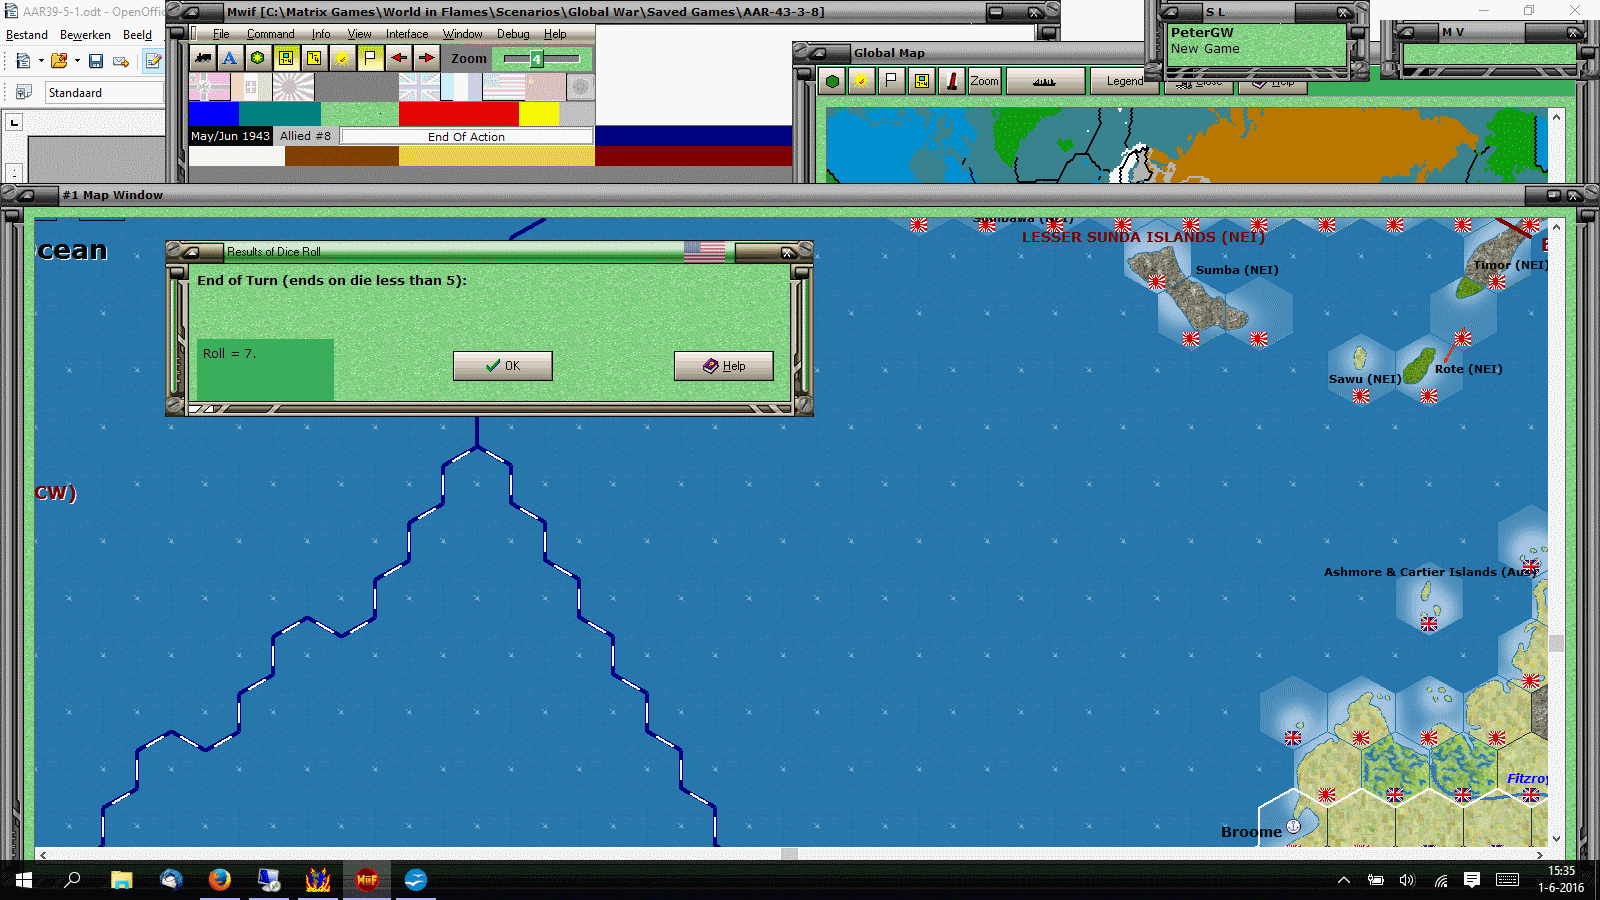This screenshot has height=900, width=1600.
Task: Click the ship silhouette button in Global Map
Action: (x=1045, y=81)
